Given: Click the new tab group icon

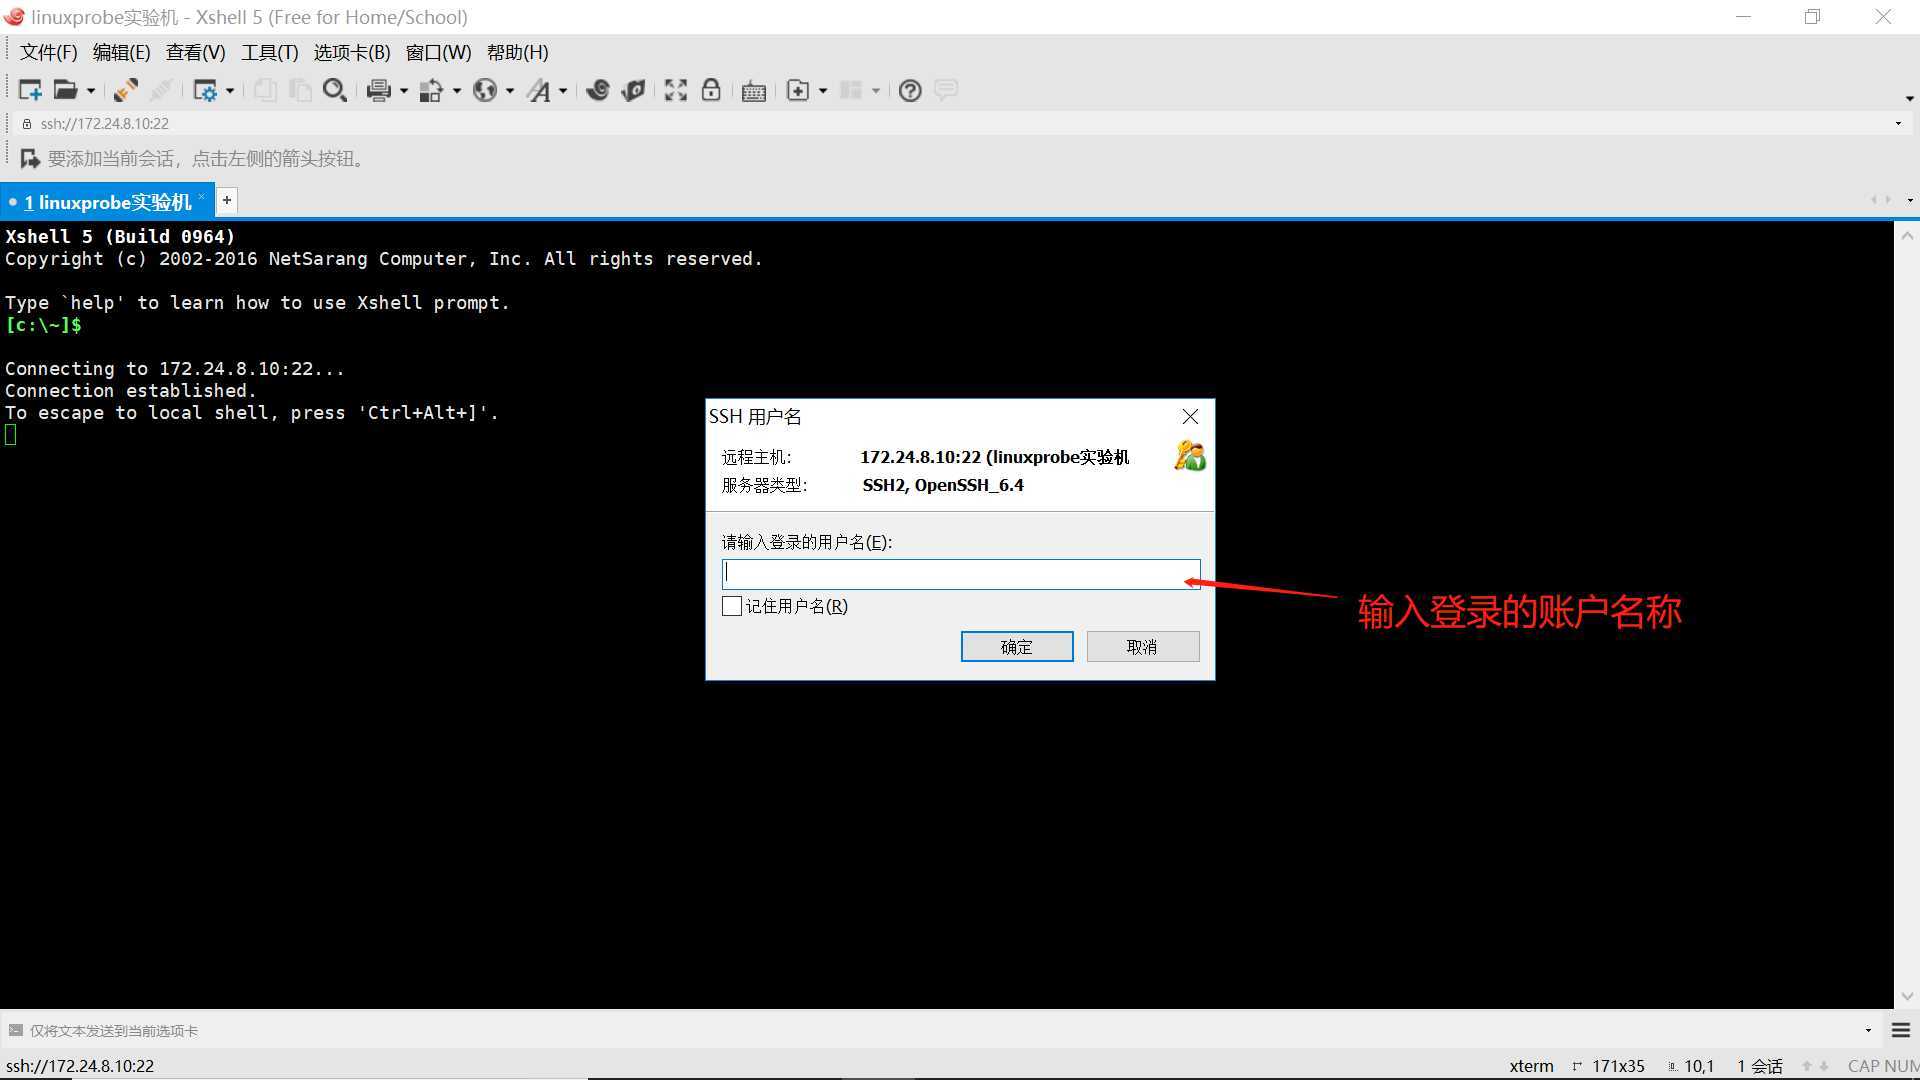Looking at the screenshot, I should pyautogui.click(x=798, y=90).
